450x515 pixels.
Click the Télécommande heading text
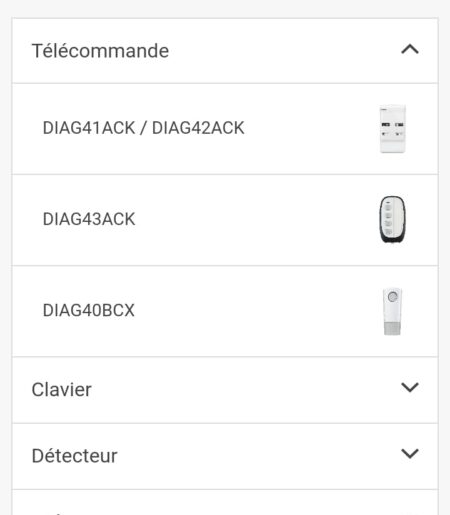click(100, 51)
